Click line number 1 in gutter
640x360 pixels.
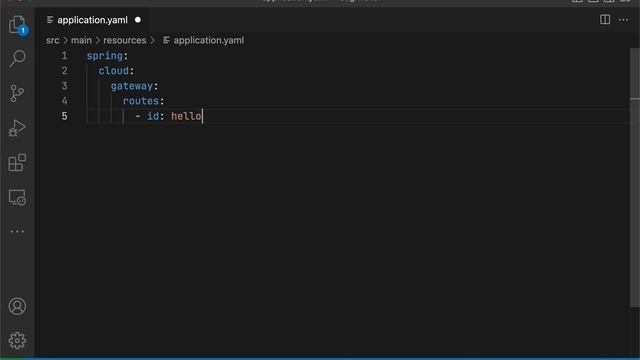click(64, 56)
